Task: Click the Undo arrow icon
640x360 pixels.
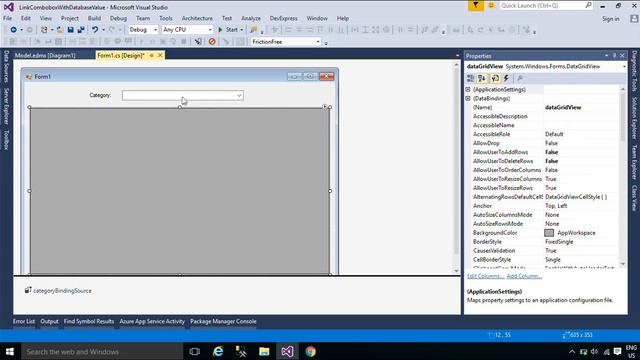Action: [x=95, y=30]
